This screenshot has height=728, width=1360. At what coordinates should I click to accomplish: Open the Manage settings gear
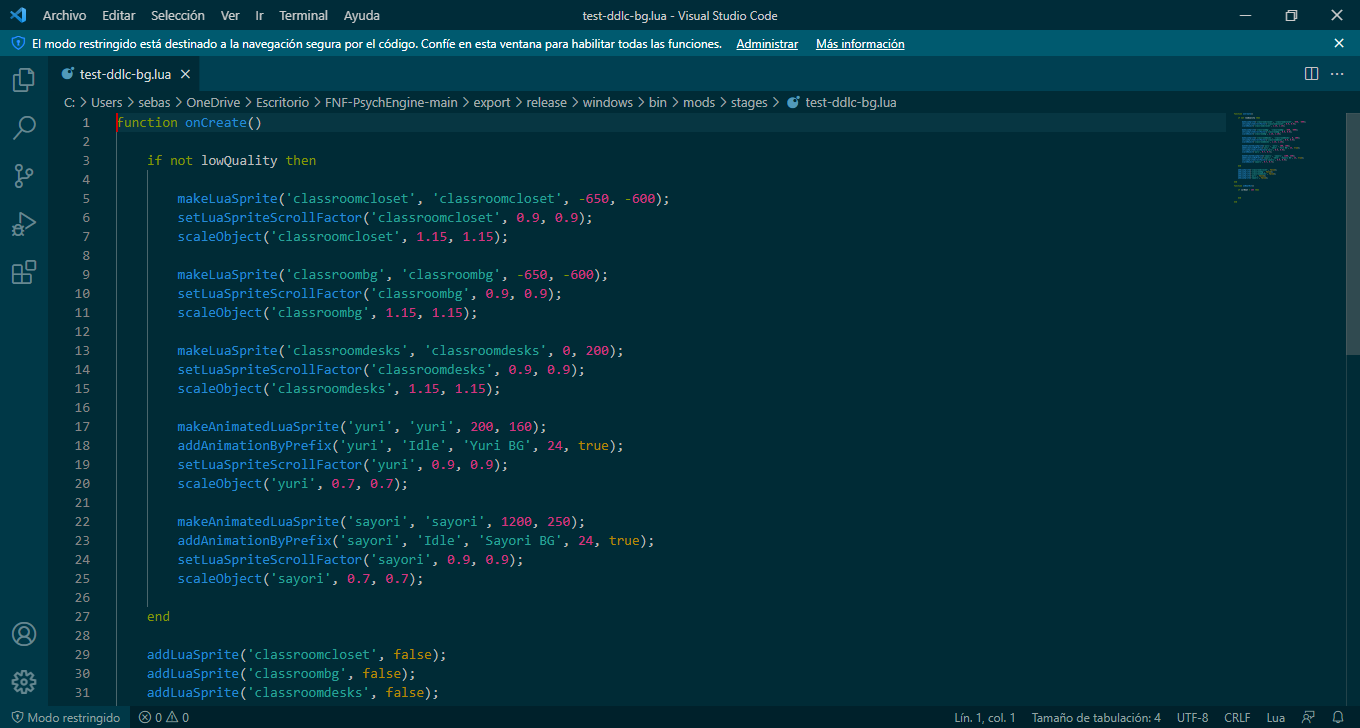pyautogui.click(x=24, y=682)
